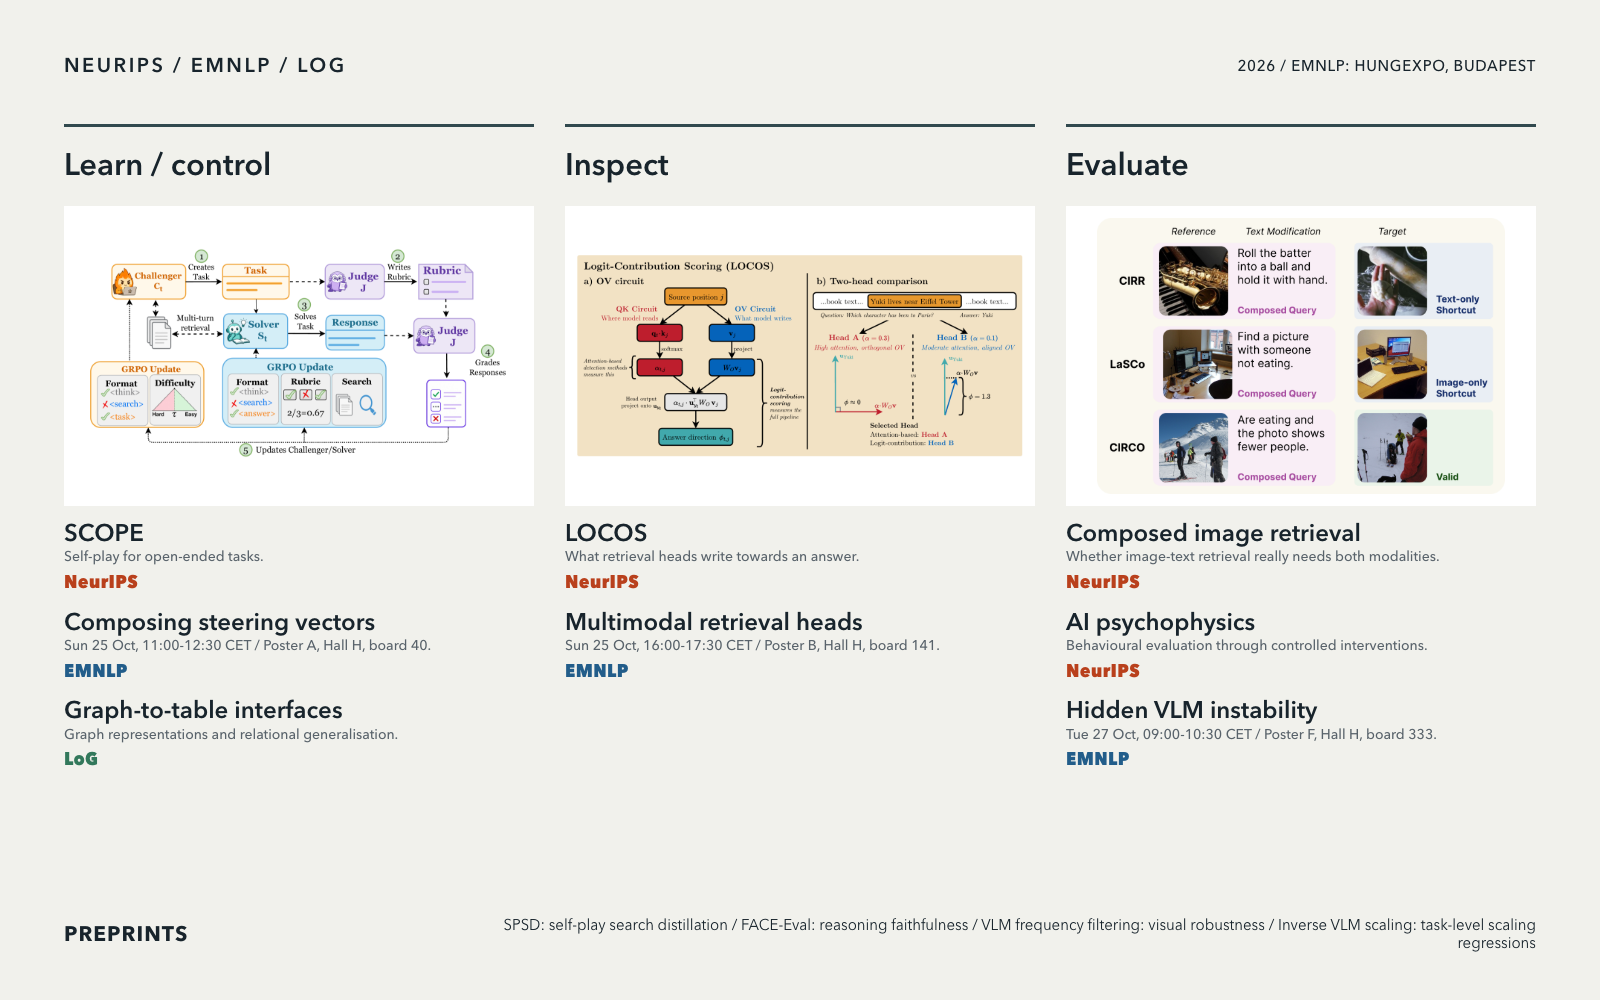
Task: Select the Inspect column heading
Action: (x=617, y=165)
